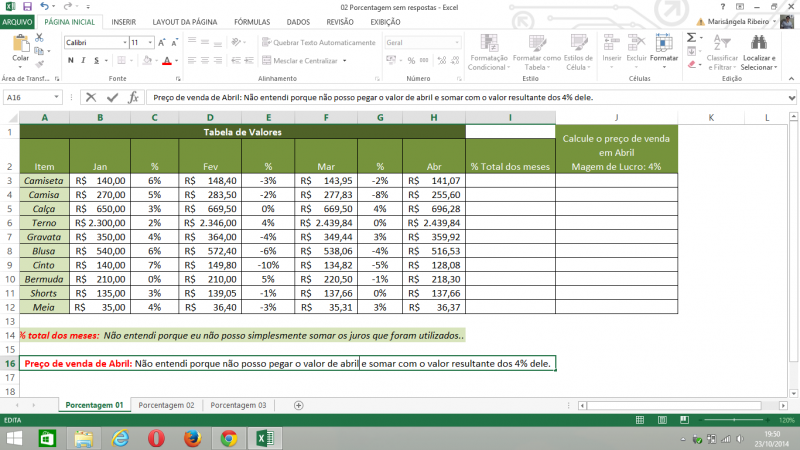The height and width of the screenshot is (450, 800).
Task: Open Formatação Condicional dropdown
Action: pos(488,53)
